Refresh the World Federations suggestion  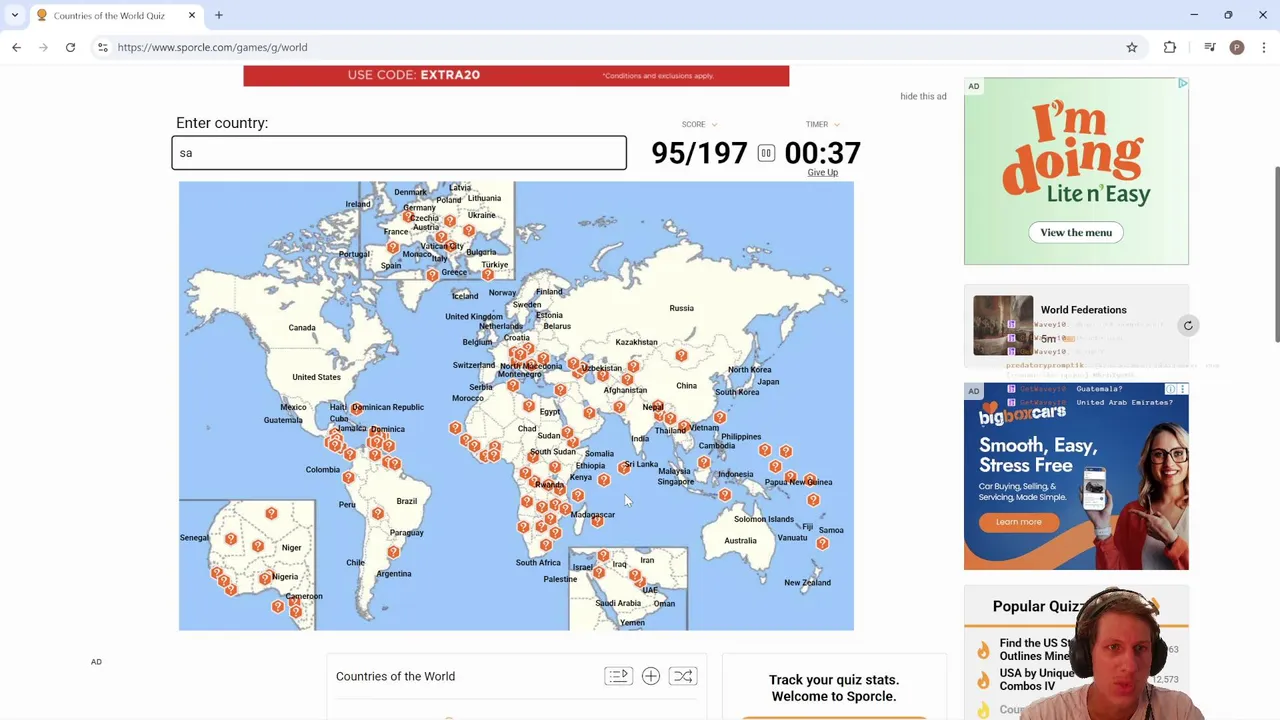1188,325
